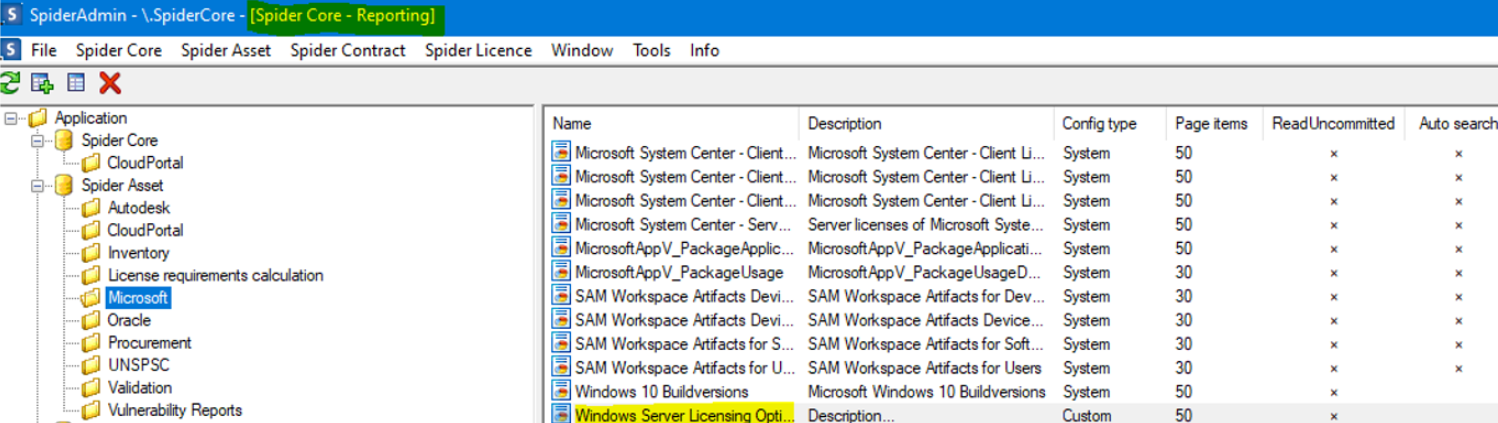Sort by the Description column header
The height and width of the screenshot is (423, 1498).
[926, 124]
